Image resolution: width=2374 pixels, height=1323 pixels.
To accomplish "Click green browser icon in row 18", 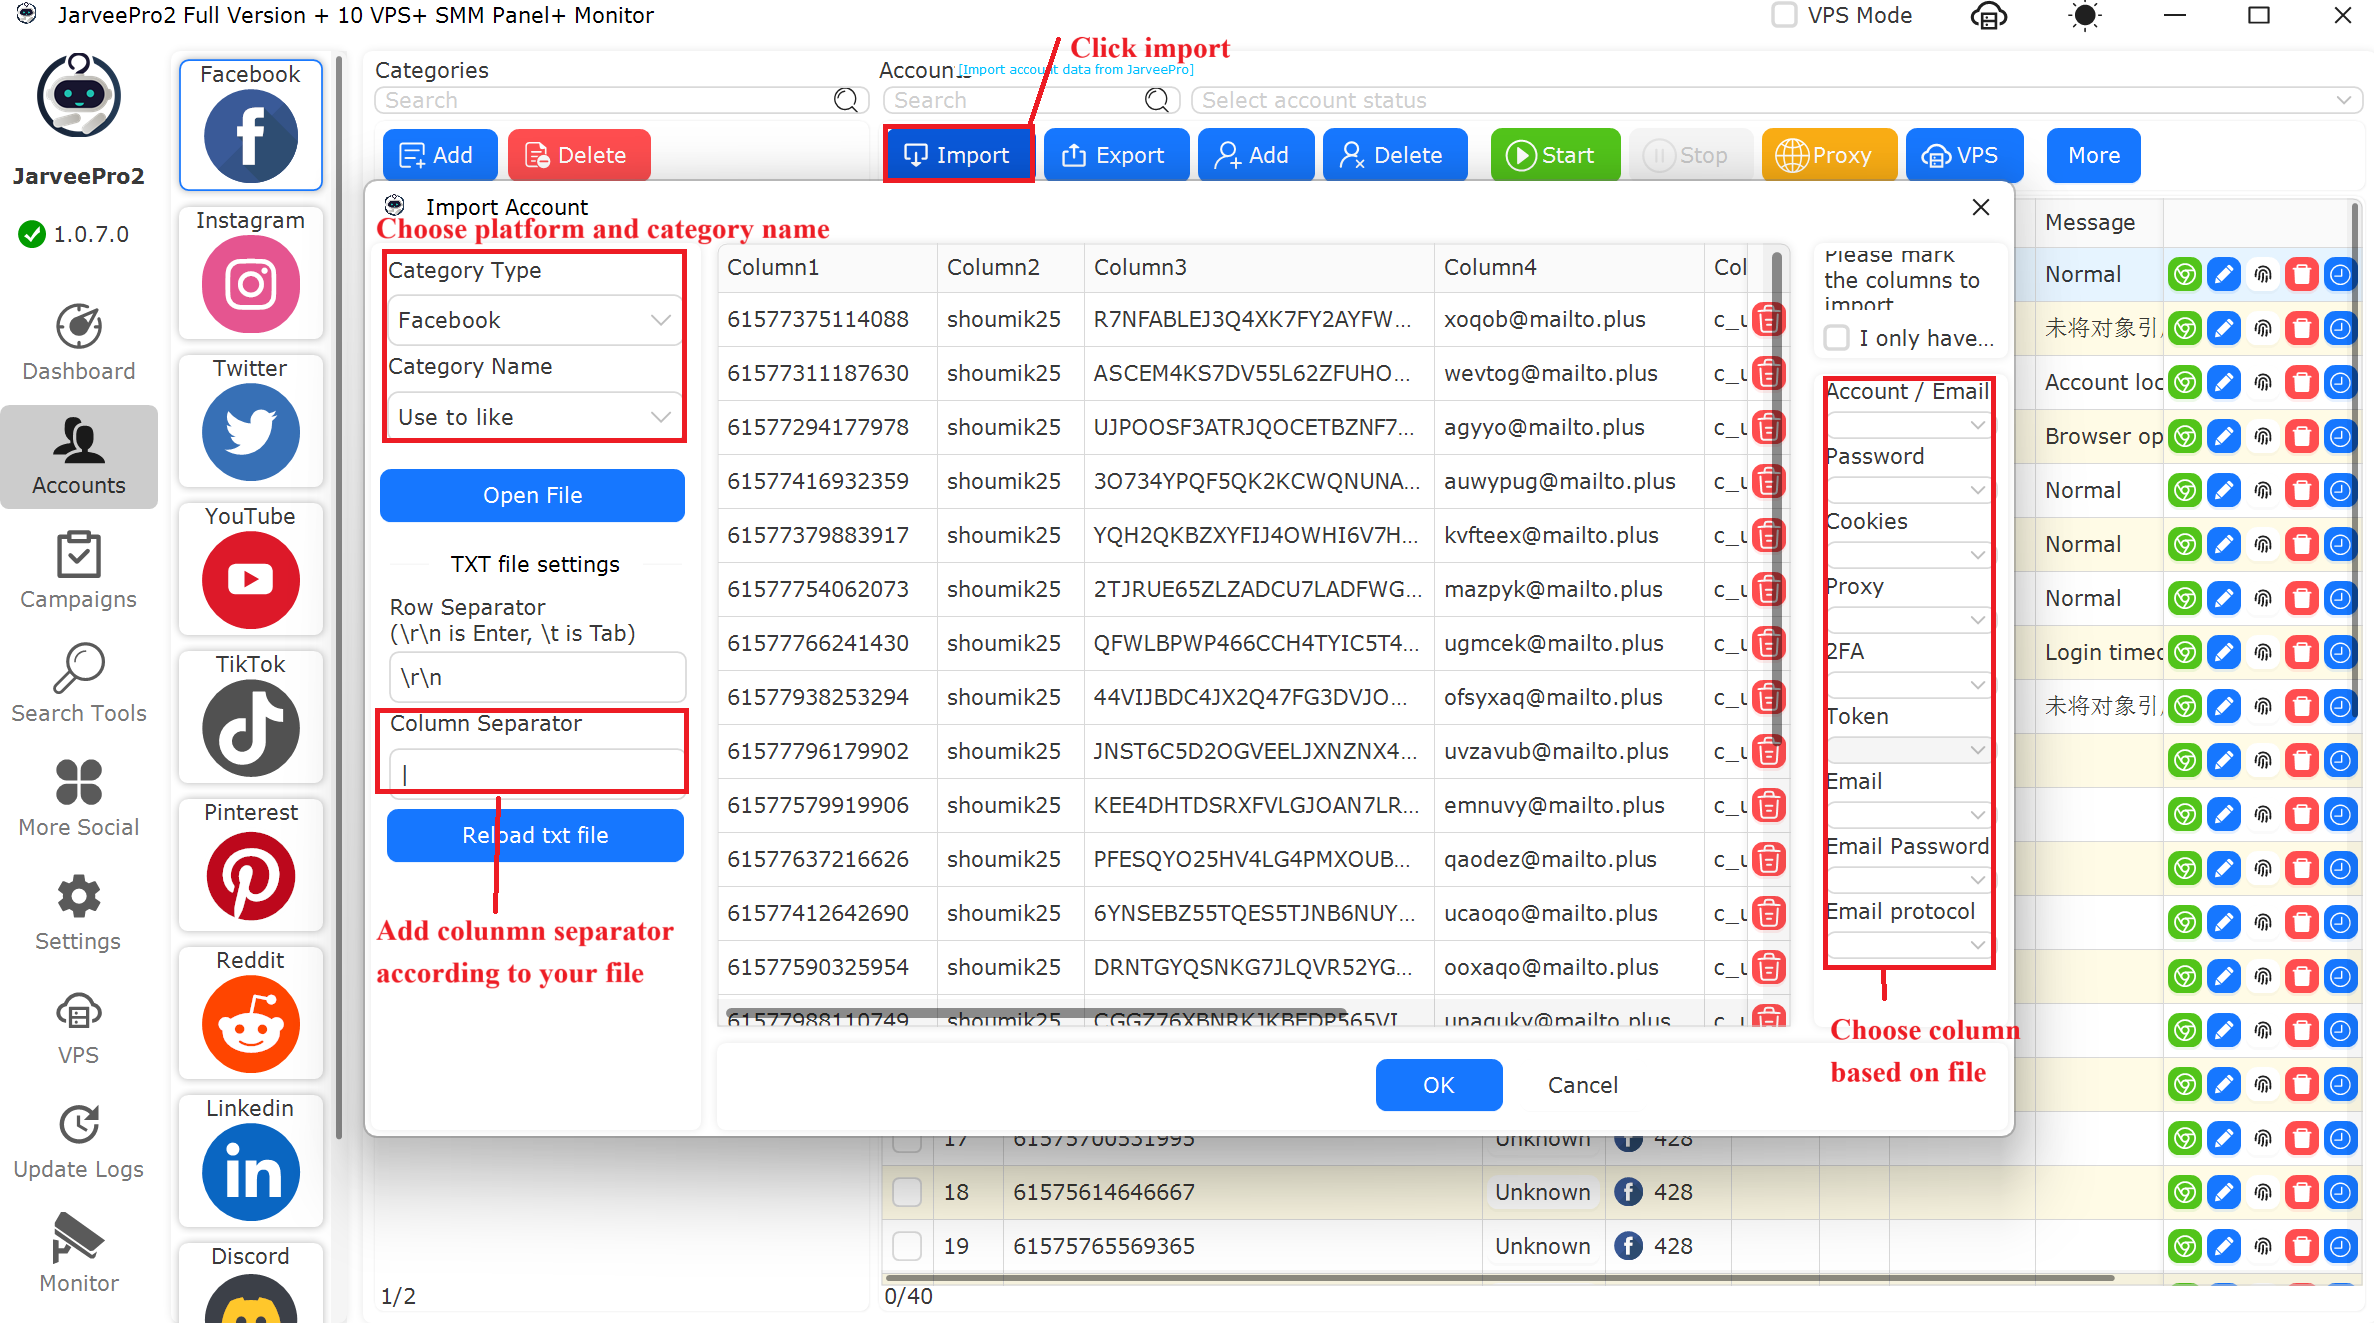I will pos(2185,1192).
